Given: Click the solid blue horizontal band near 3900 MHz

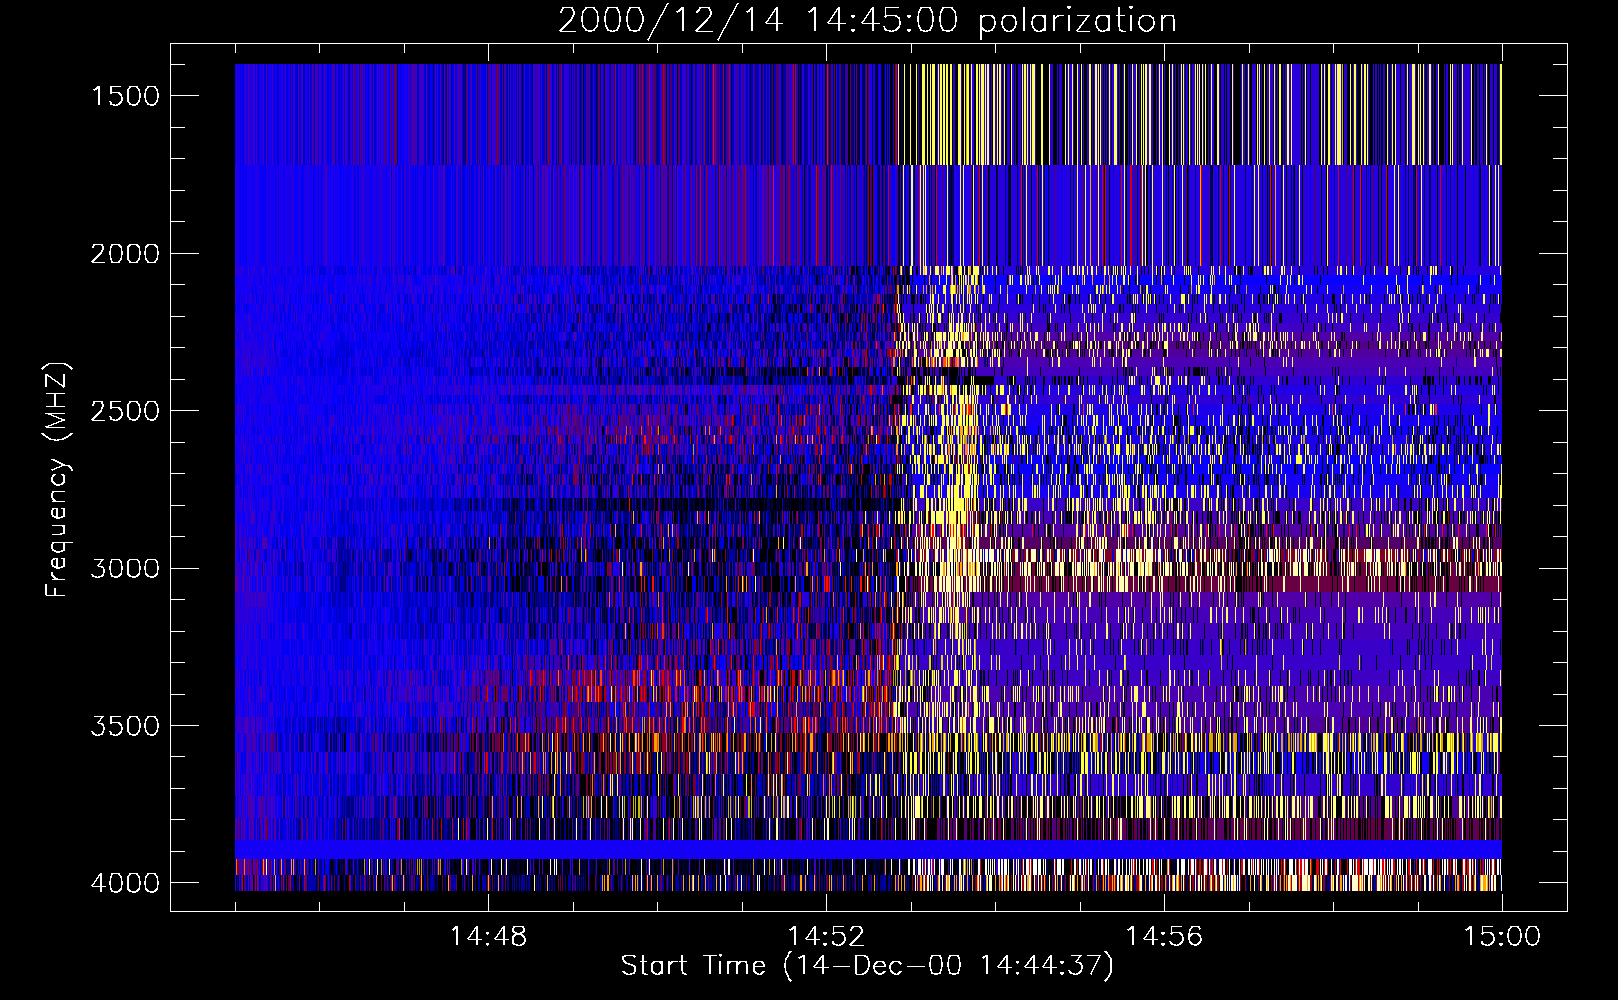Looking at the screenshot, I should click(868, 849).
